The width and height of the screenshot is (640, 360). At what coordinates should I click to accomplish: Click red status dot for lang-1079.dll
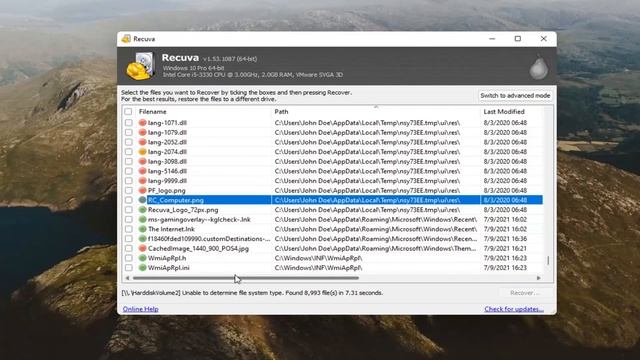142,132
